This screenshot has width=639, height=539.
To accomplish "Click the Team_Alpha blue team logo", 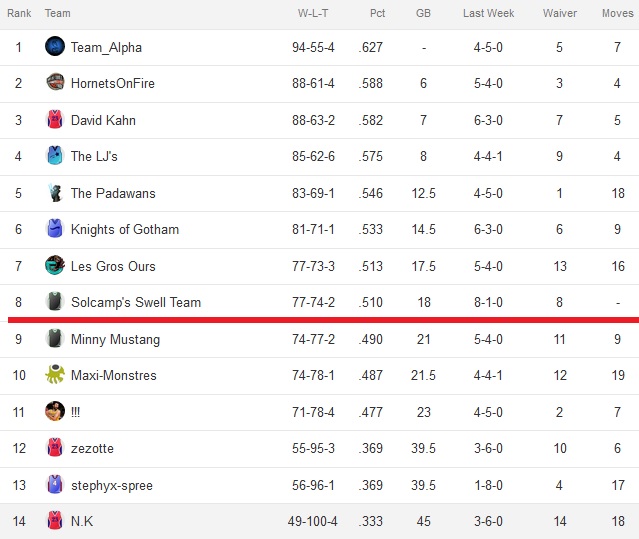I will [55, 46].
